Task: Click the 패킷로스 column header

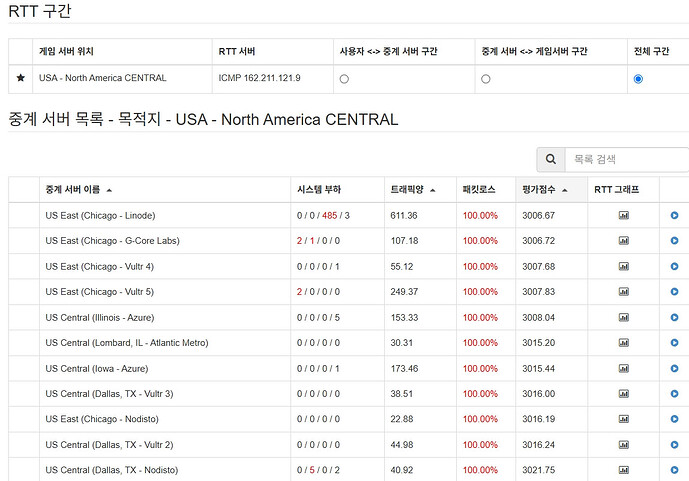Action: 479,190
